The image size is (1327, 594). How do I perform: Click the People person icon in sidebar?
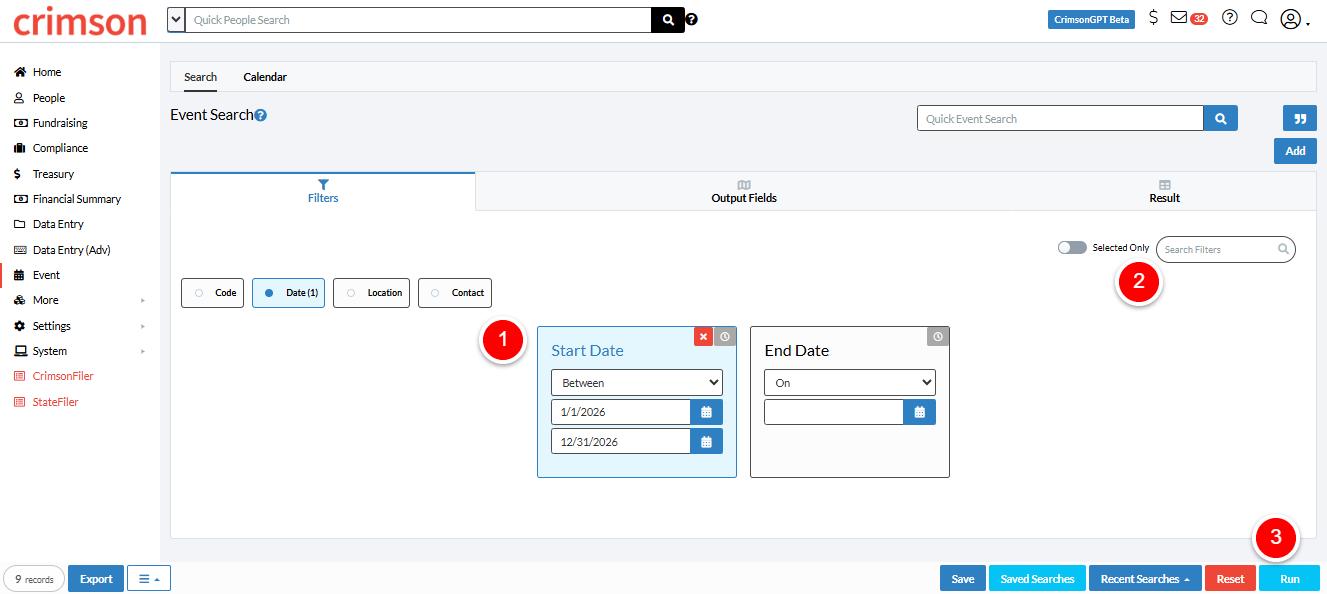click(19, 98)
